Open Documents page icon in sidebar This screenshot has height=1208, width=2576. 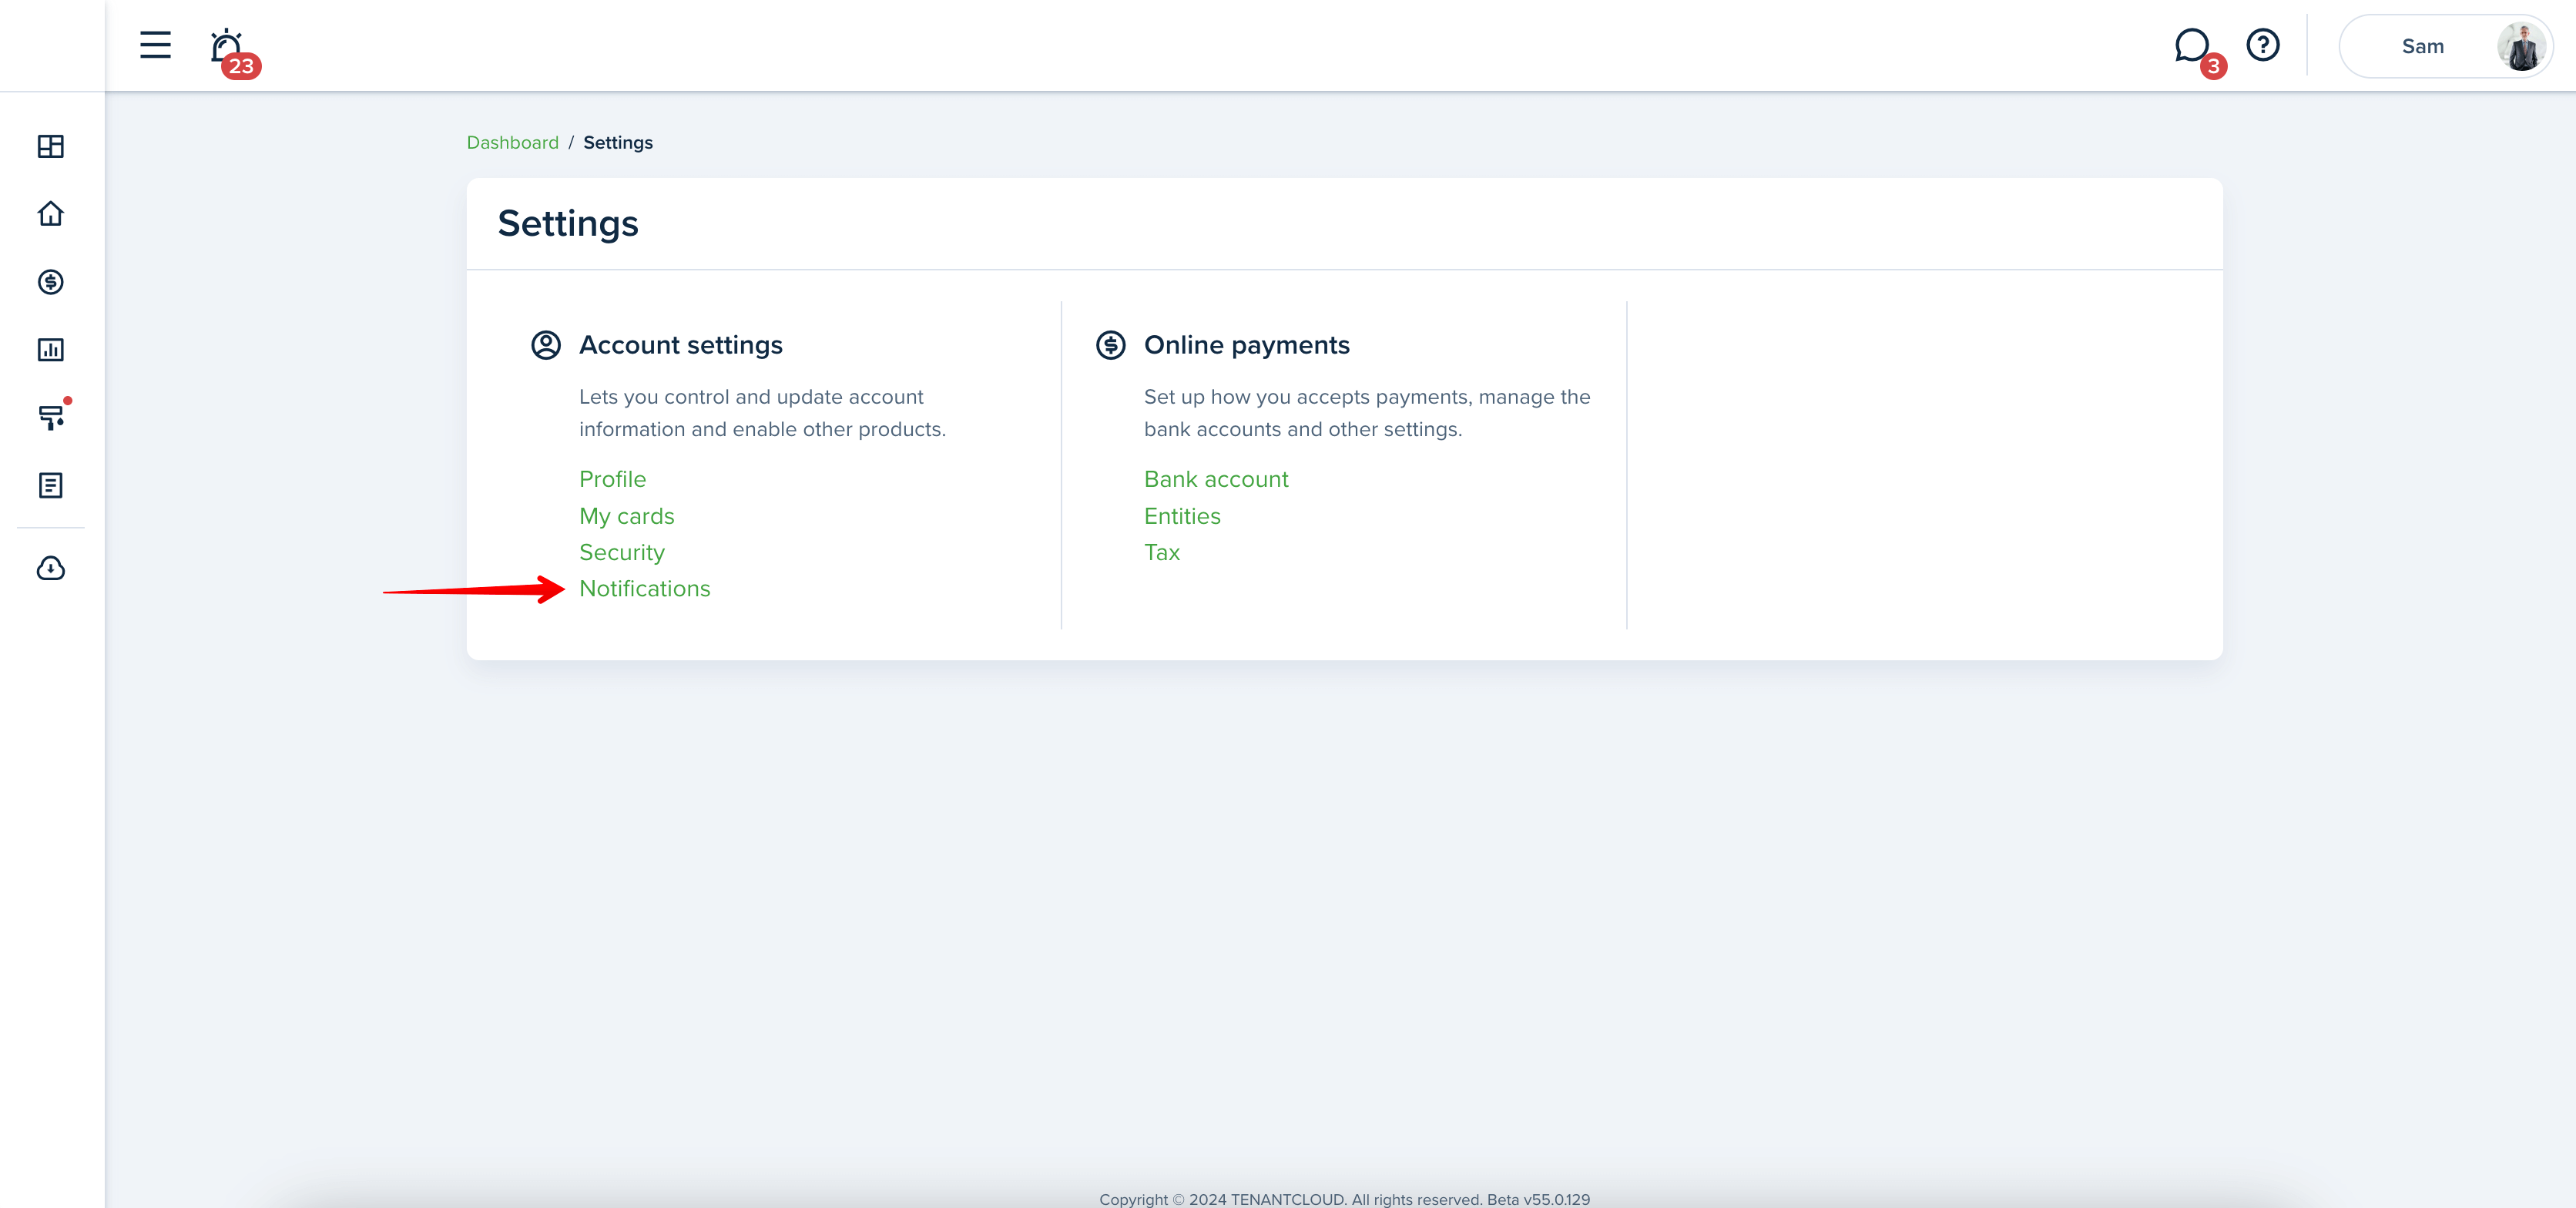51,485
